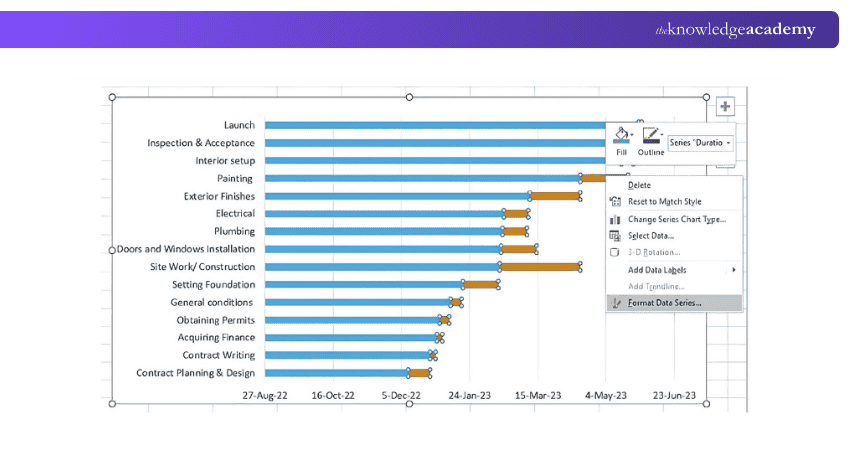The height and width of the screenshot is (450, 850).
Task: Click the orange Site Work/Construction bar
Action: 540,267
